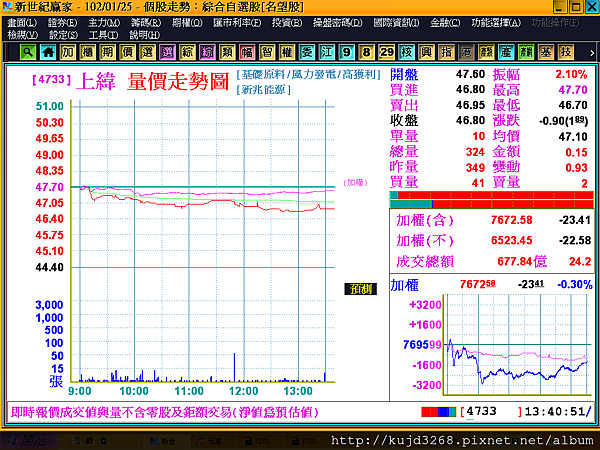Click the 成交總額 value 677.84億
The image size is (600, 450).
[x=522, y=262]
